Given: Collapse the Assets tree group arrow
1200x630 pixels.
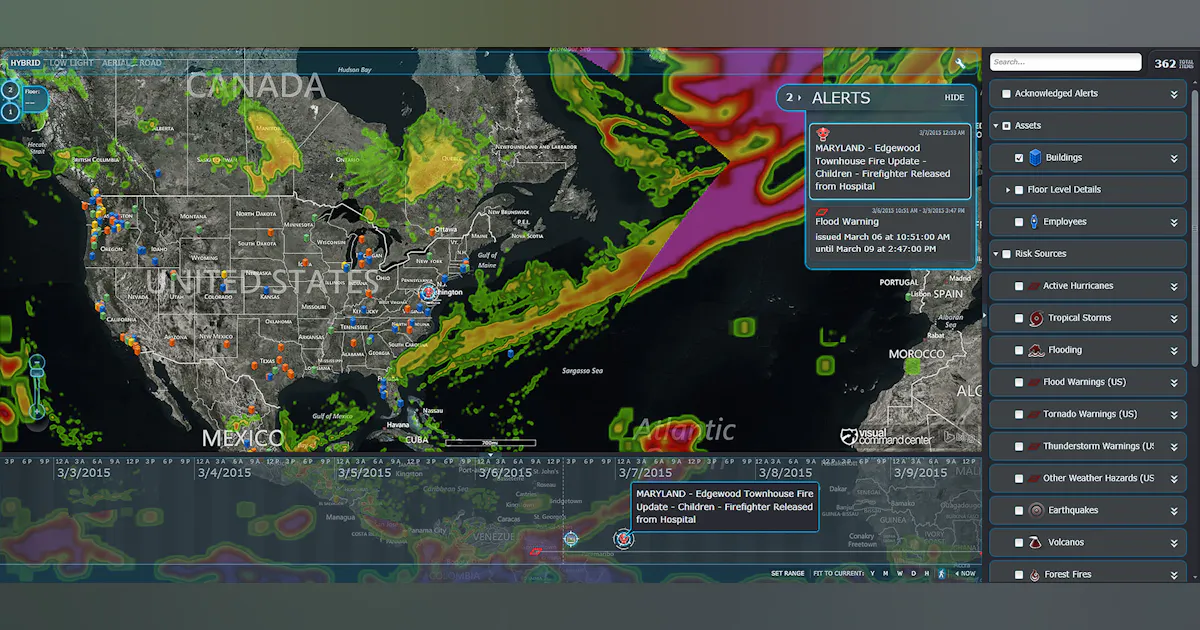Looking at the screenshot, I should coord(995,125).
